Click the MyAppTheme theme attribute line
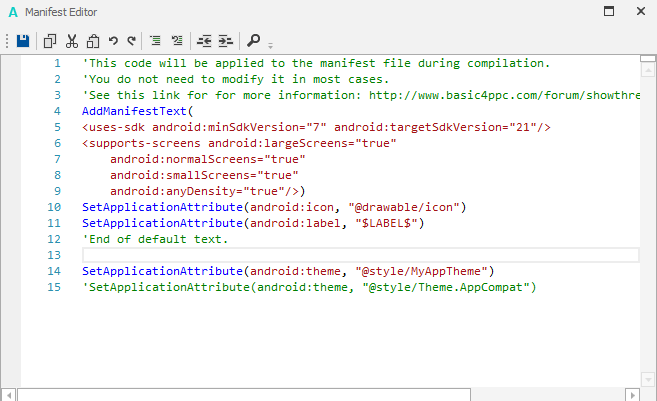This screenshot has width=657, height=401. pyautogui.click(x=288, y=271)
